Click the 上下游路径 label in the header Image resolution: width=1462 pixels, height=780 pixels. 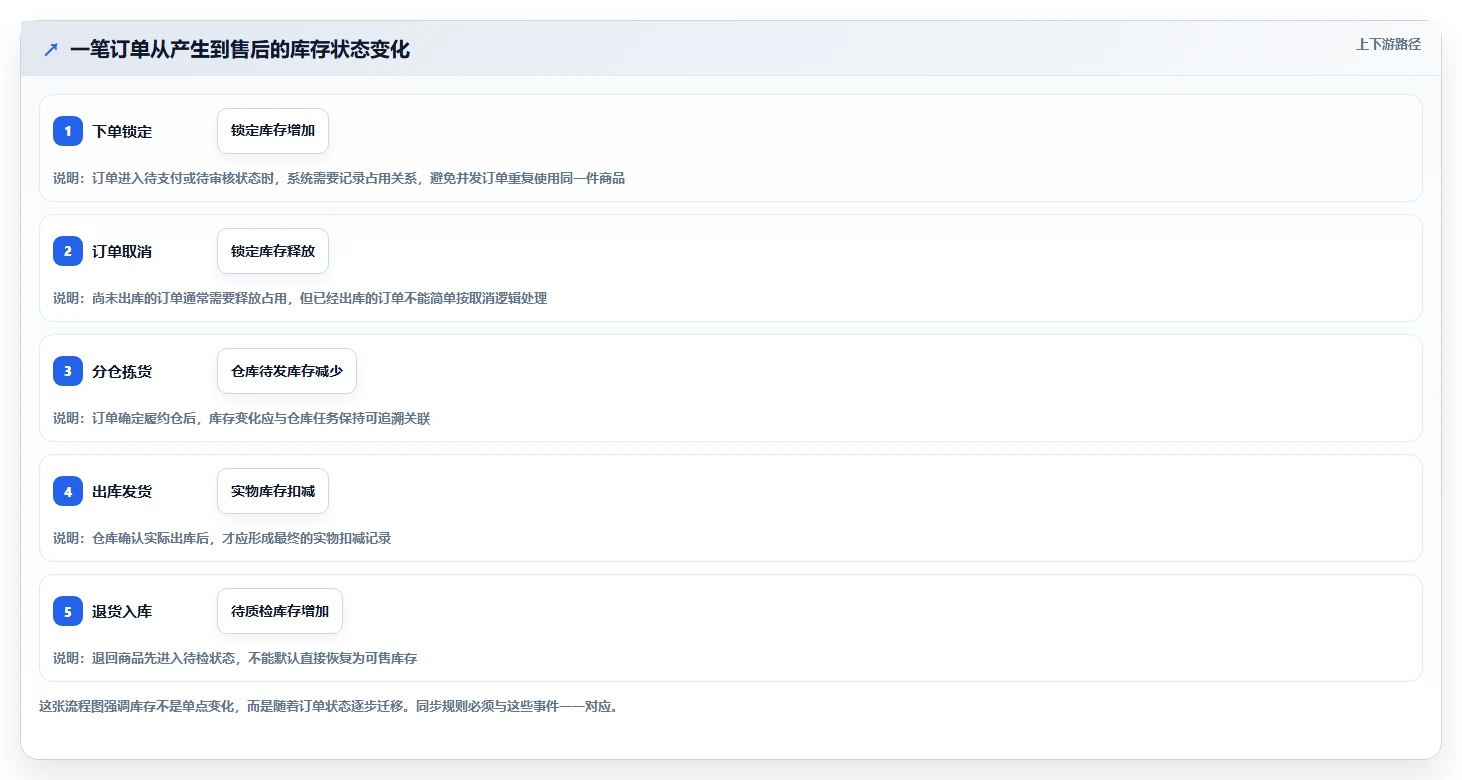pos(1388,44)
